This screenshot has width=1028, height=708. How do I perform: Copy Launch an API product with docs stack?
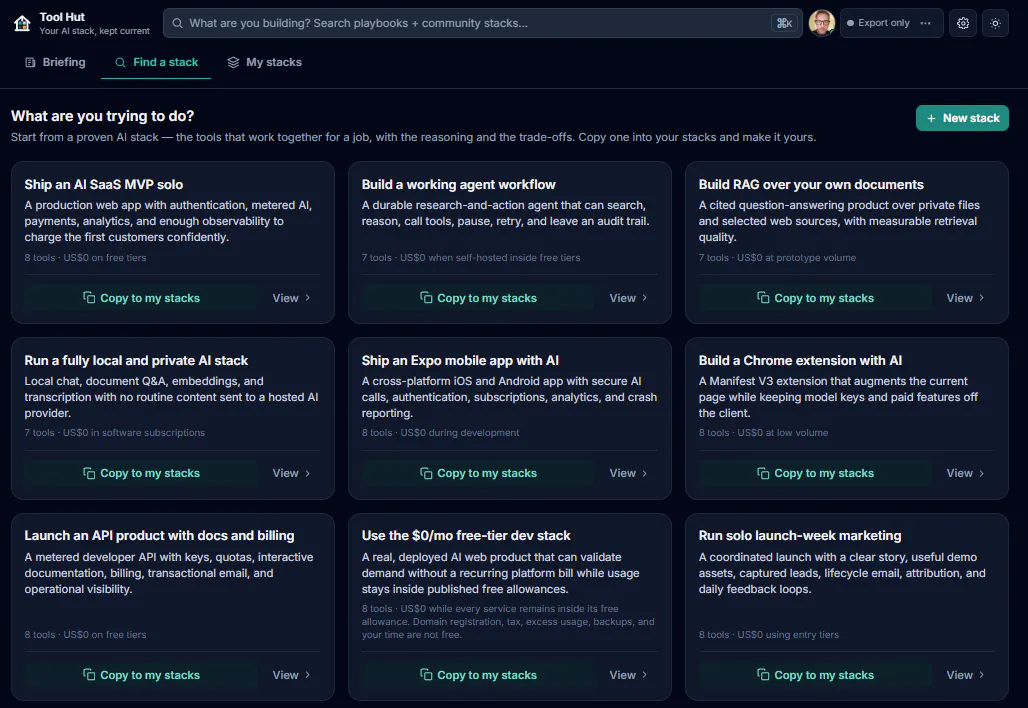141,675
